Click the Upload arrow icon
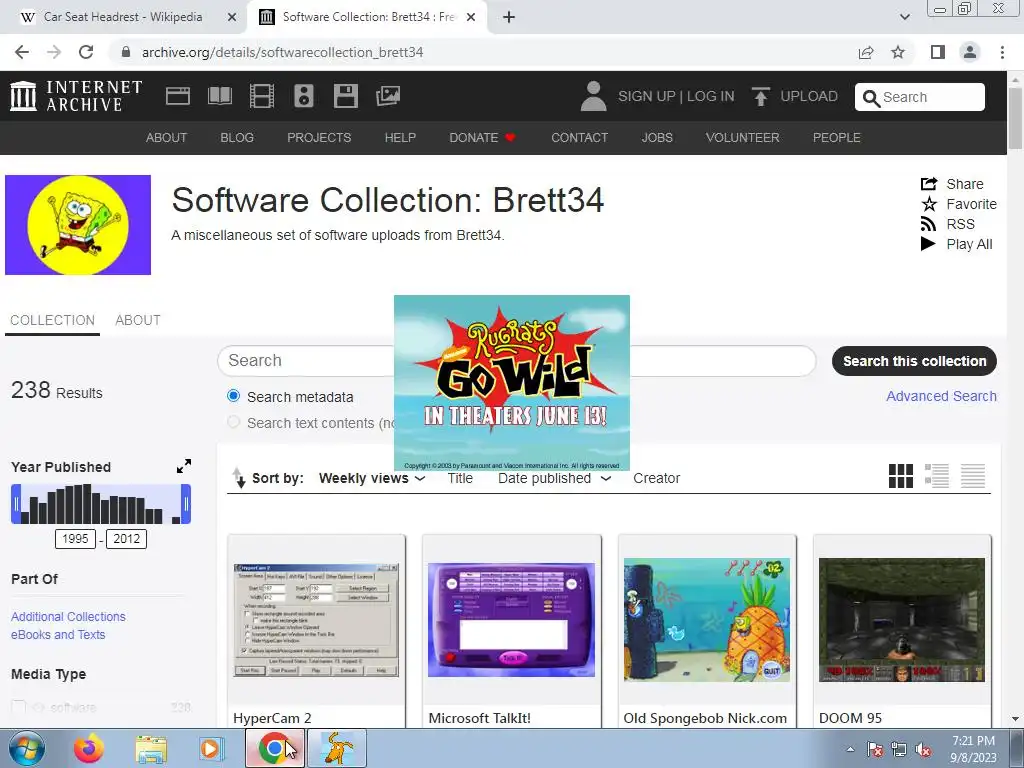 [760, 96]
